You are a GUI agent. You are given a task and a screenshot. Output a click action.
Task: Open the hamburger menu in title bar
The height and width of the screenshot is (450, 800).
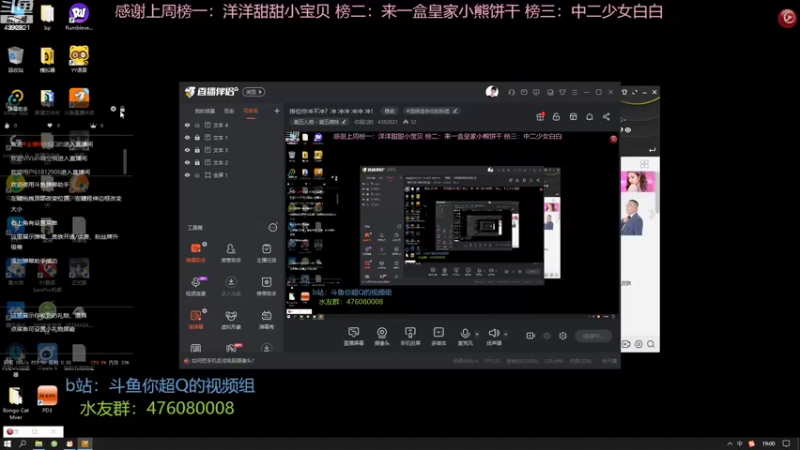pyautogui.click(x=574, y=92)
